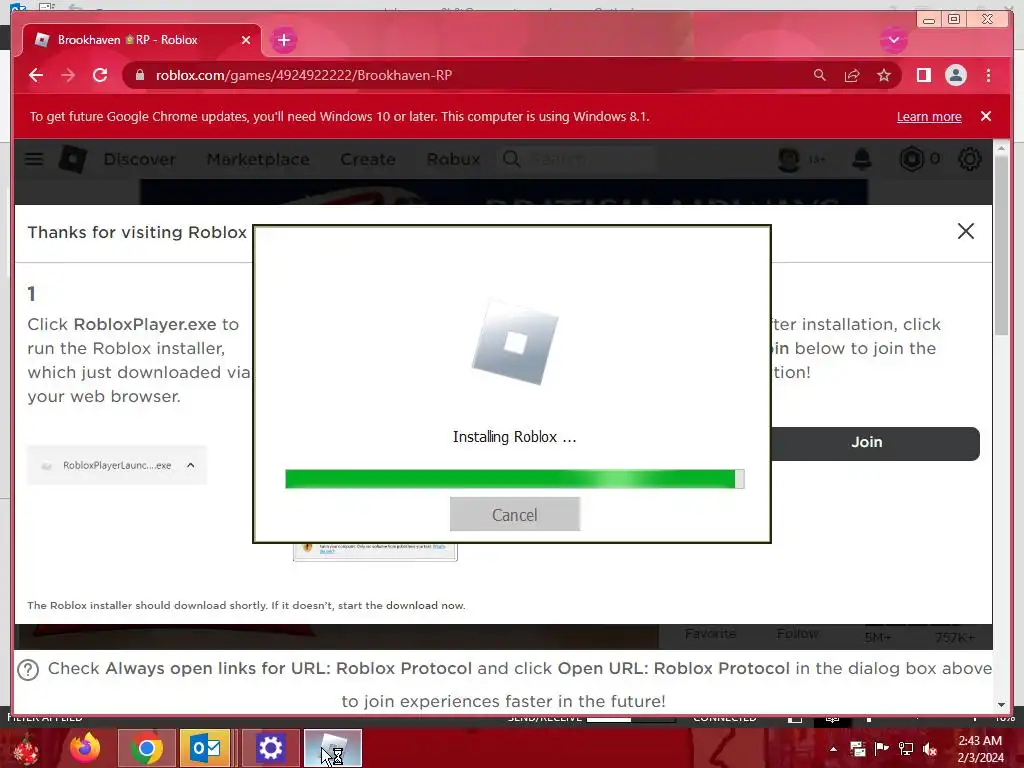Click the Roblox installer taskbar item

(332, 748)
